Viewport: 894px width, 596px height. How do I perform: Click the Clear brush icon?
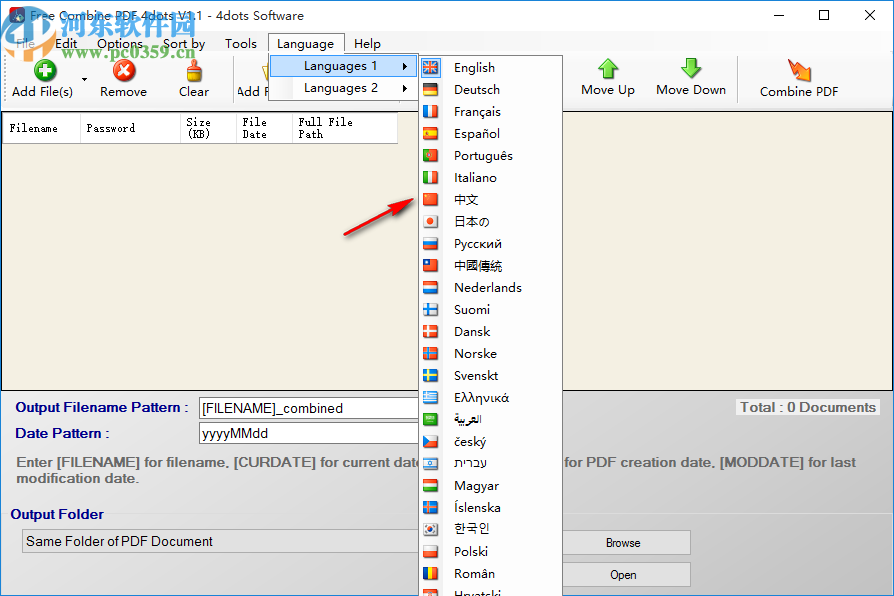tap(194, 71)
